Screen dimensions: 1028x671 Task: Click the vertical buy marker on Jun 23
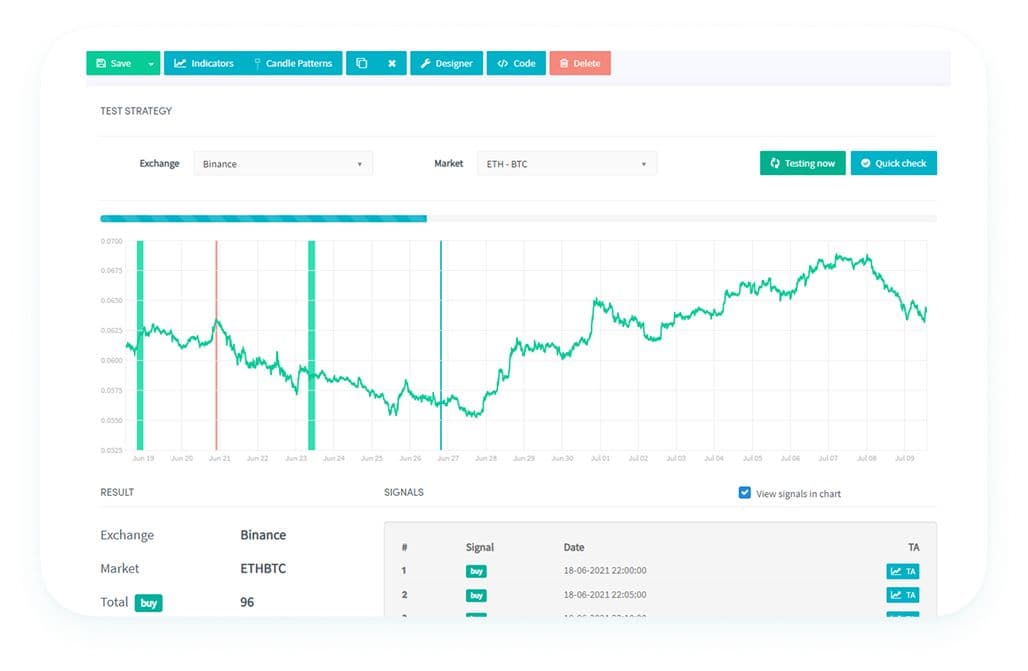(x=310, y=340)
